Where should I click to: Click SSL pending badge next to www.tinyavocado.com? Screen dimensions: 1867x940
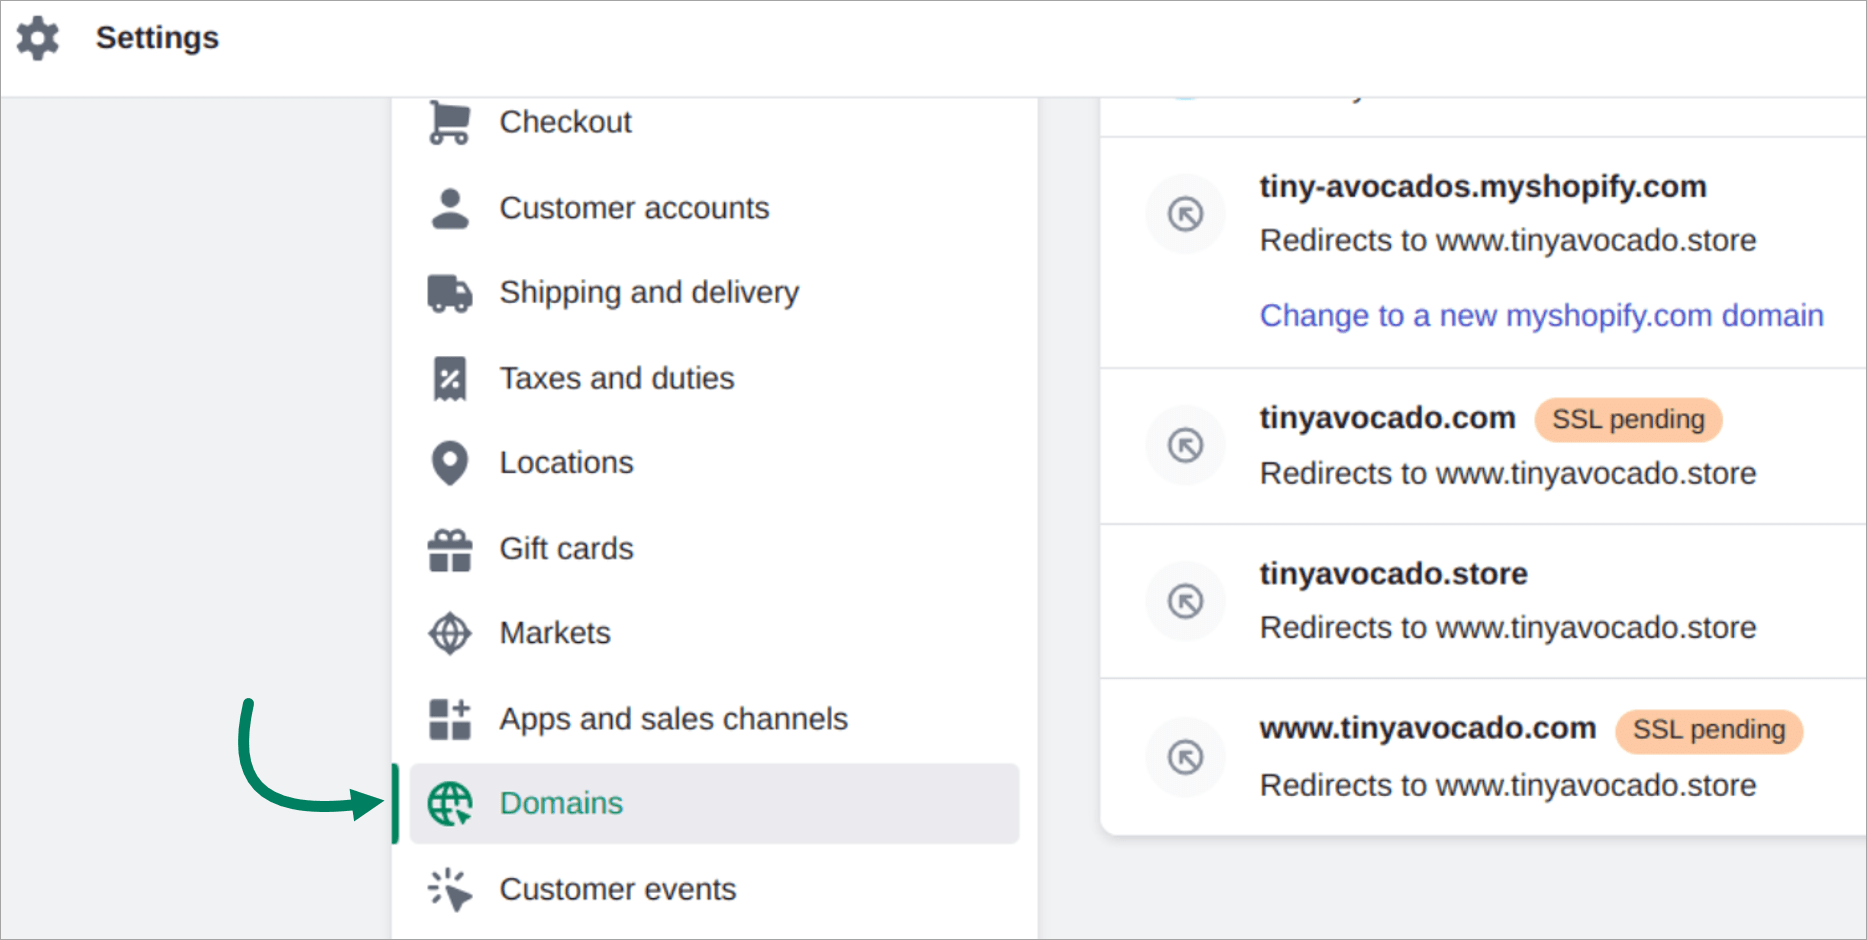click(x=1709, y=730)
